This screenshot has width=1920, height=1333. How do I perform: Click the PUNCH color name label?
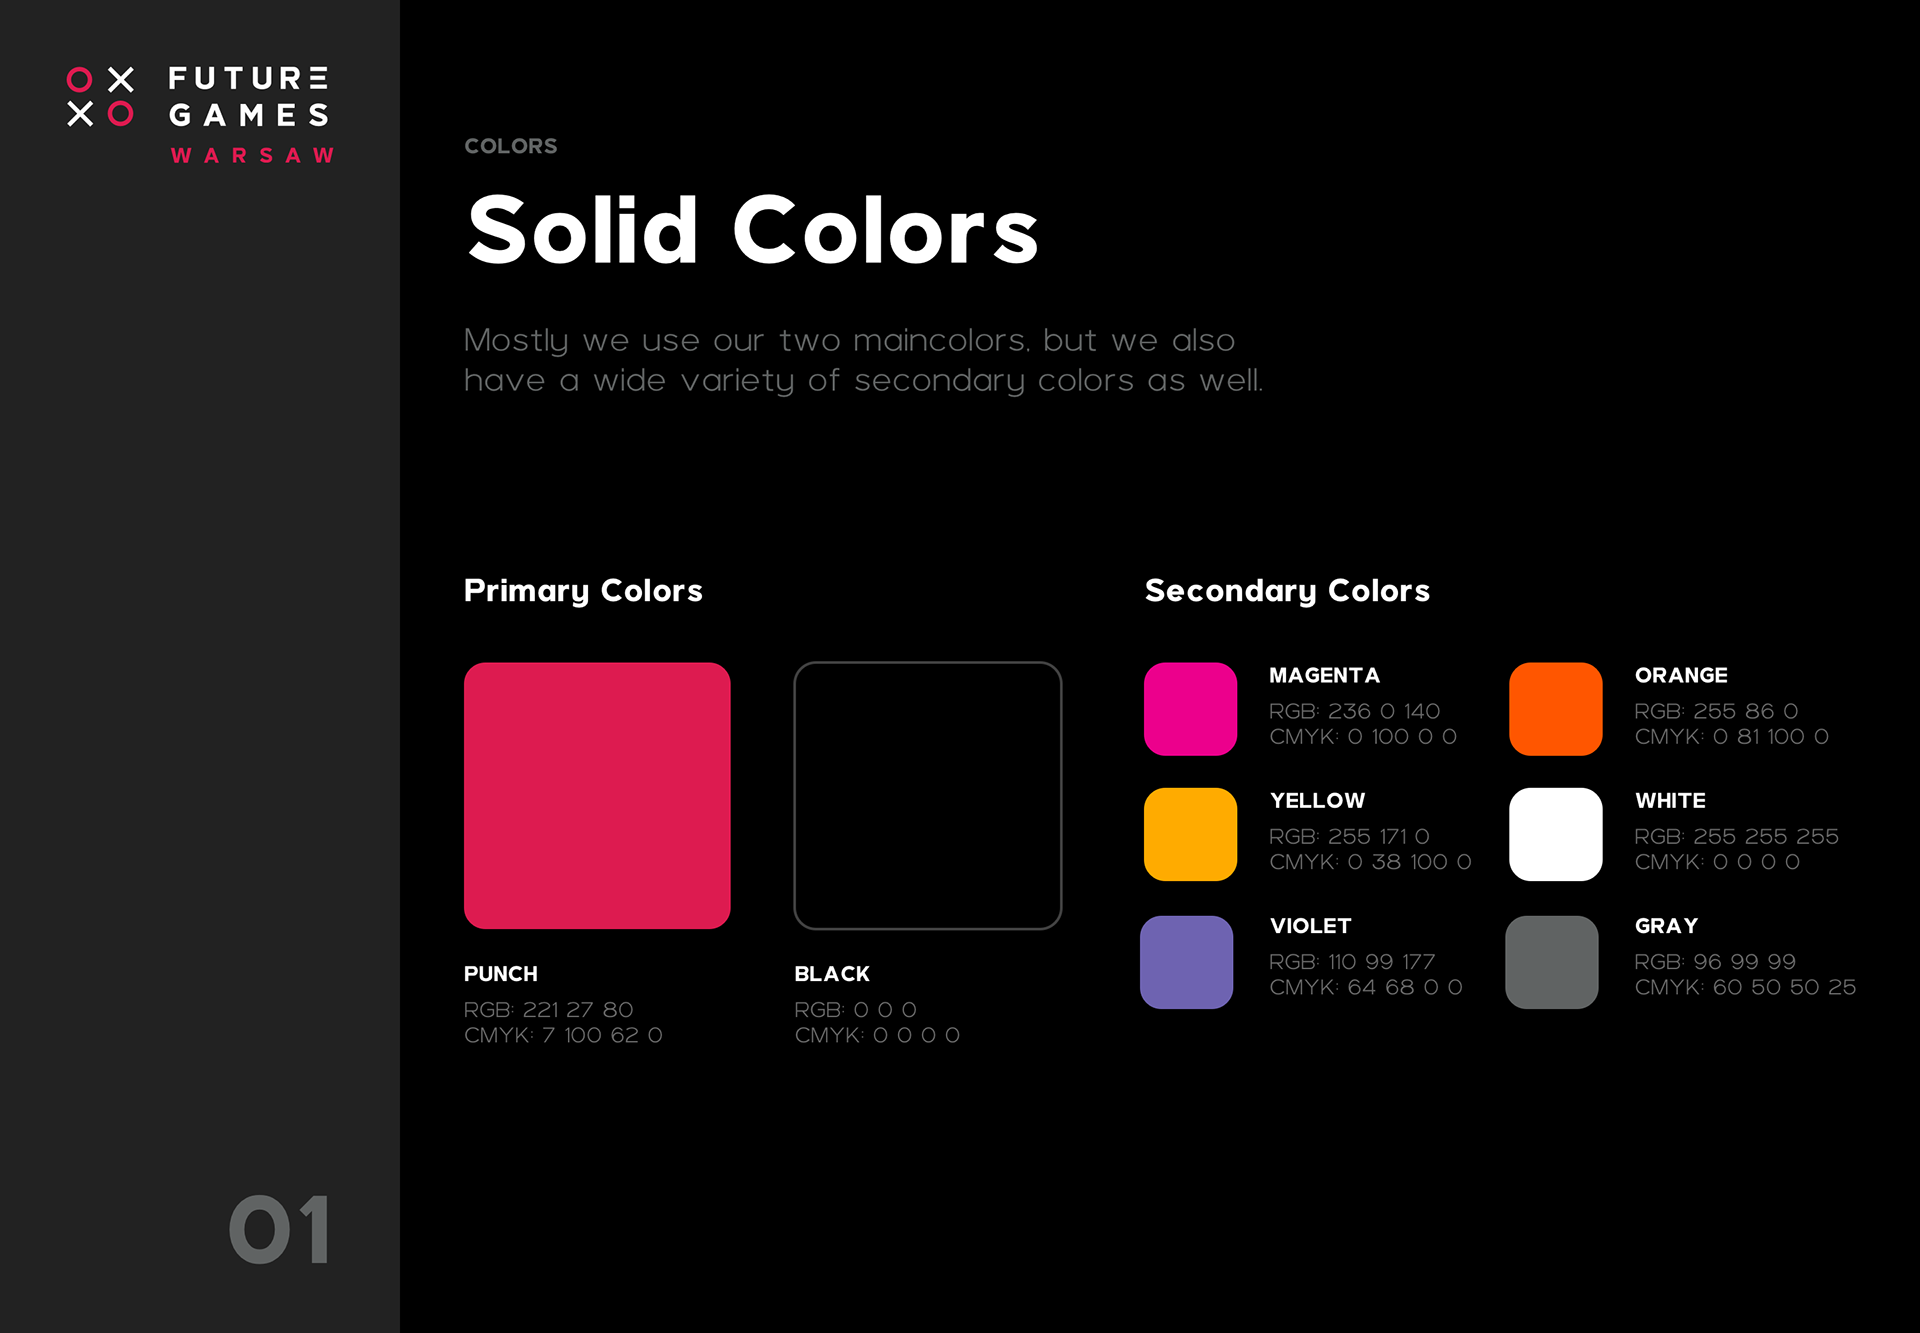pos(500,974)
